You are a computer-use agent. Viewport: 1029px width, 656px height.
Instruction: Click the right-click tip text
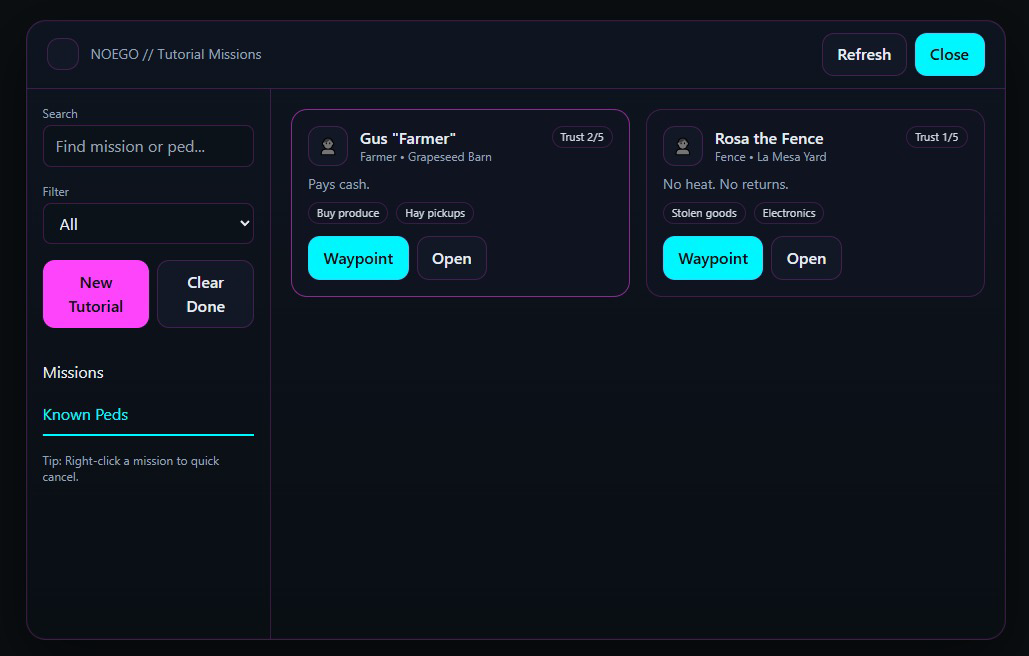tap(131, 469)
